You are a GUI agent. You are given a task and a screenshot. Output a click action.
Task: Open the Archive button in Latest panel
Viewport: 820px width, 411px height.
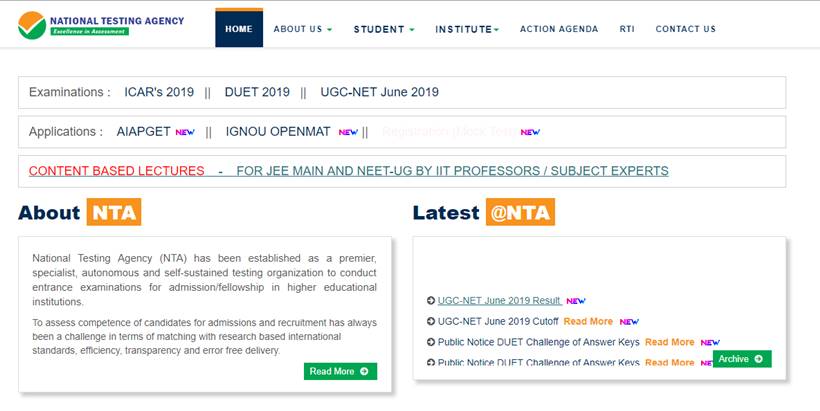(742, 359)
